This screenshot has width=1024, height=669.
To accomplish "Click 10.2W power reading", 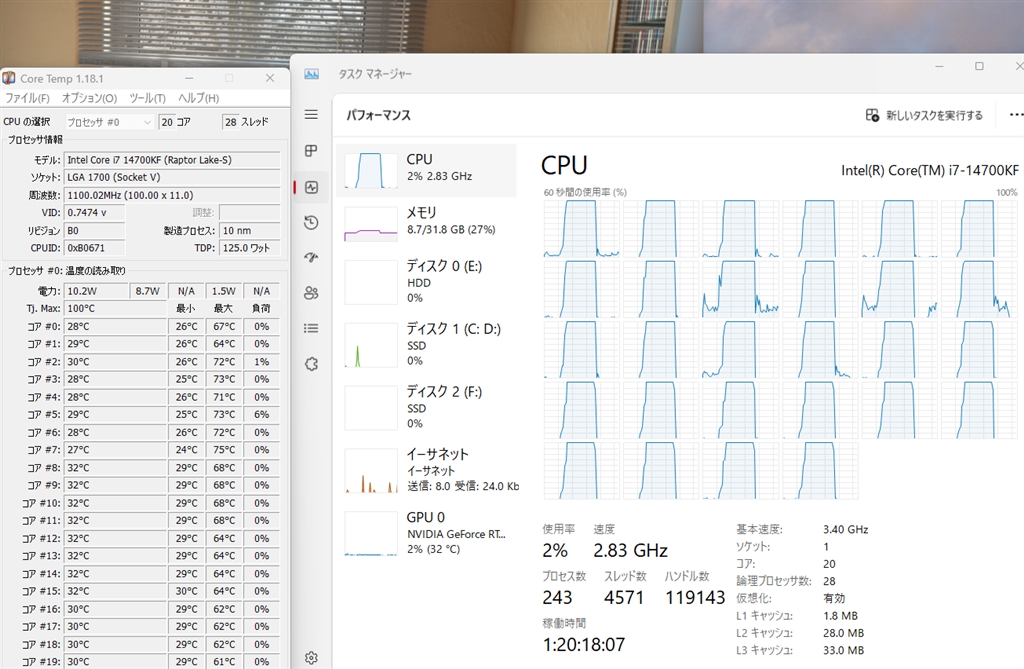I will click(x=95, y=291).
